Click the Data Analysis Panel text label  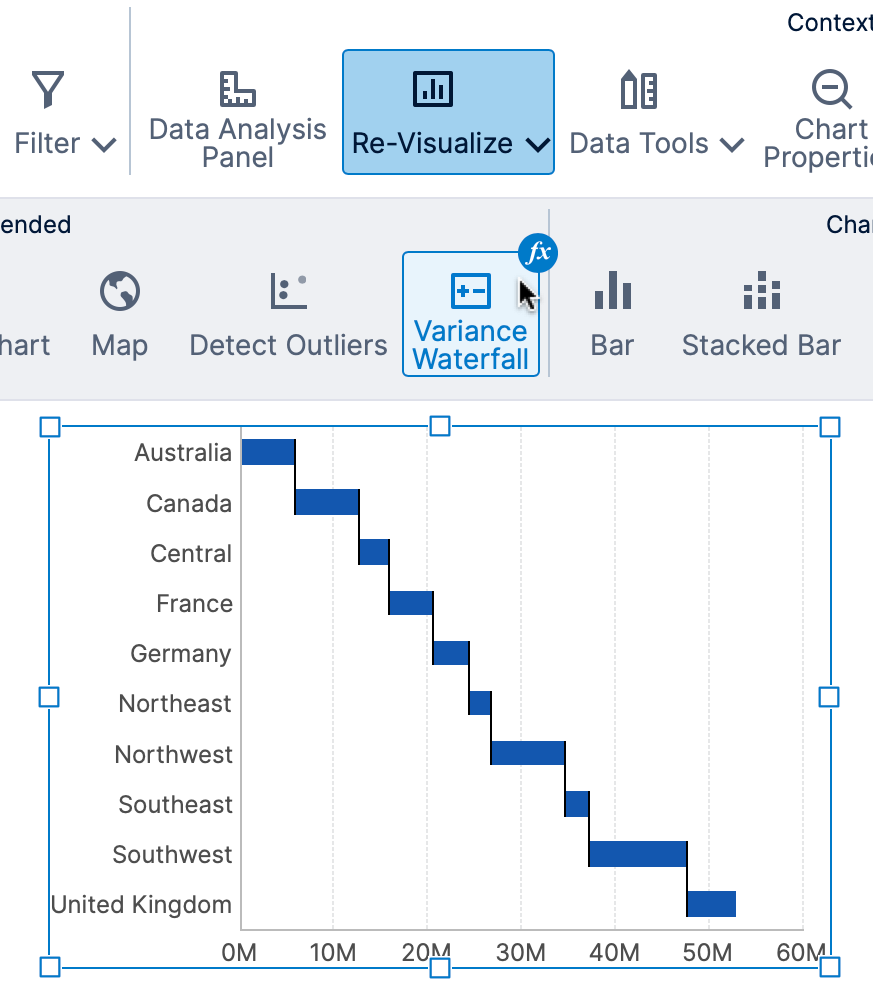(x=237, y=143)
